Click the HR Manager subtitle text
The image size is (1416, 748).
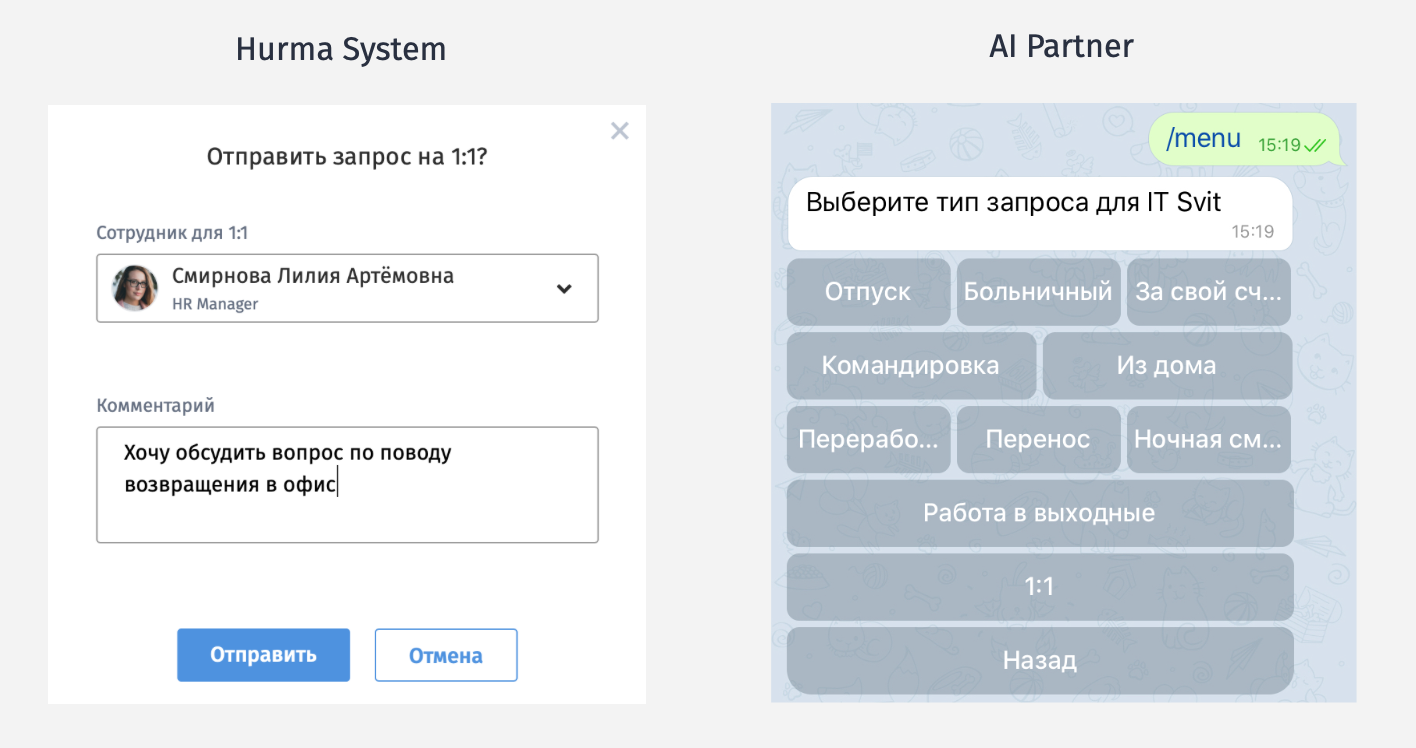click(215, 304)
